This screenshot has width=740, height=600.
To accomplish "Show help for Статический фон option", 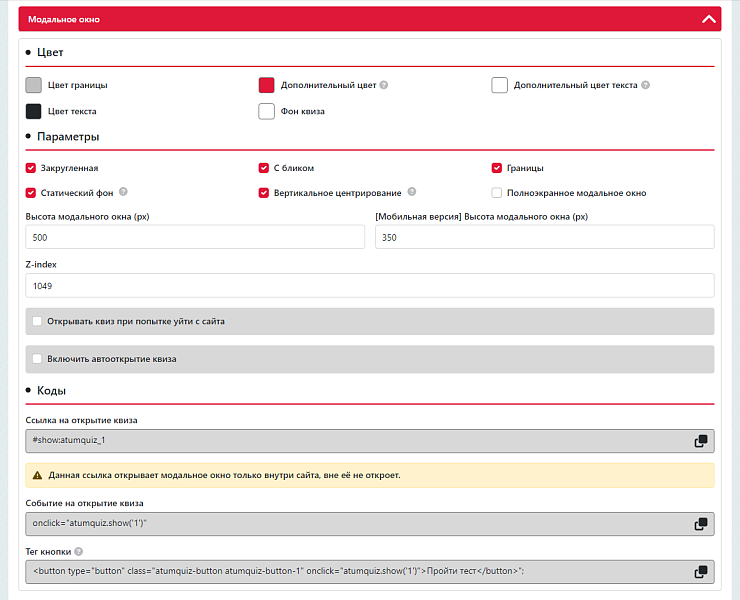I will [x=123, y=192].
